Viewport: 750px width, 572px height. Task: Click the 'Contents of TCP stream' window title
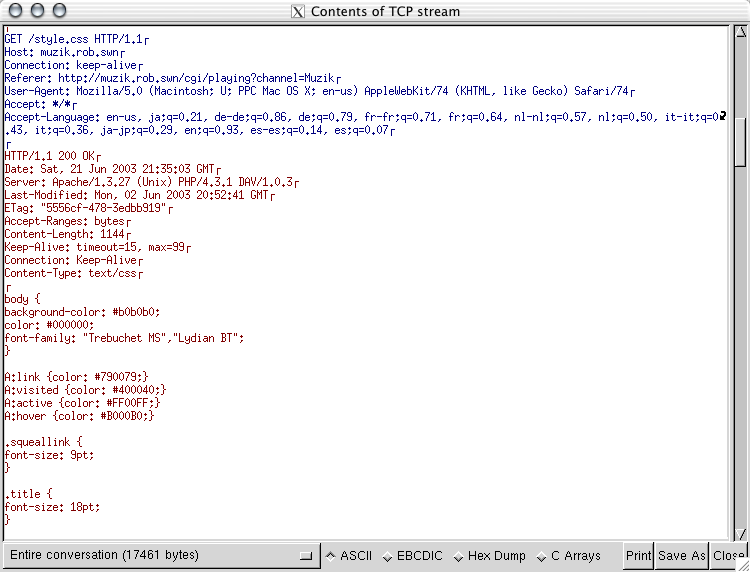(x=385, y=11)
